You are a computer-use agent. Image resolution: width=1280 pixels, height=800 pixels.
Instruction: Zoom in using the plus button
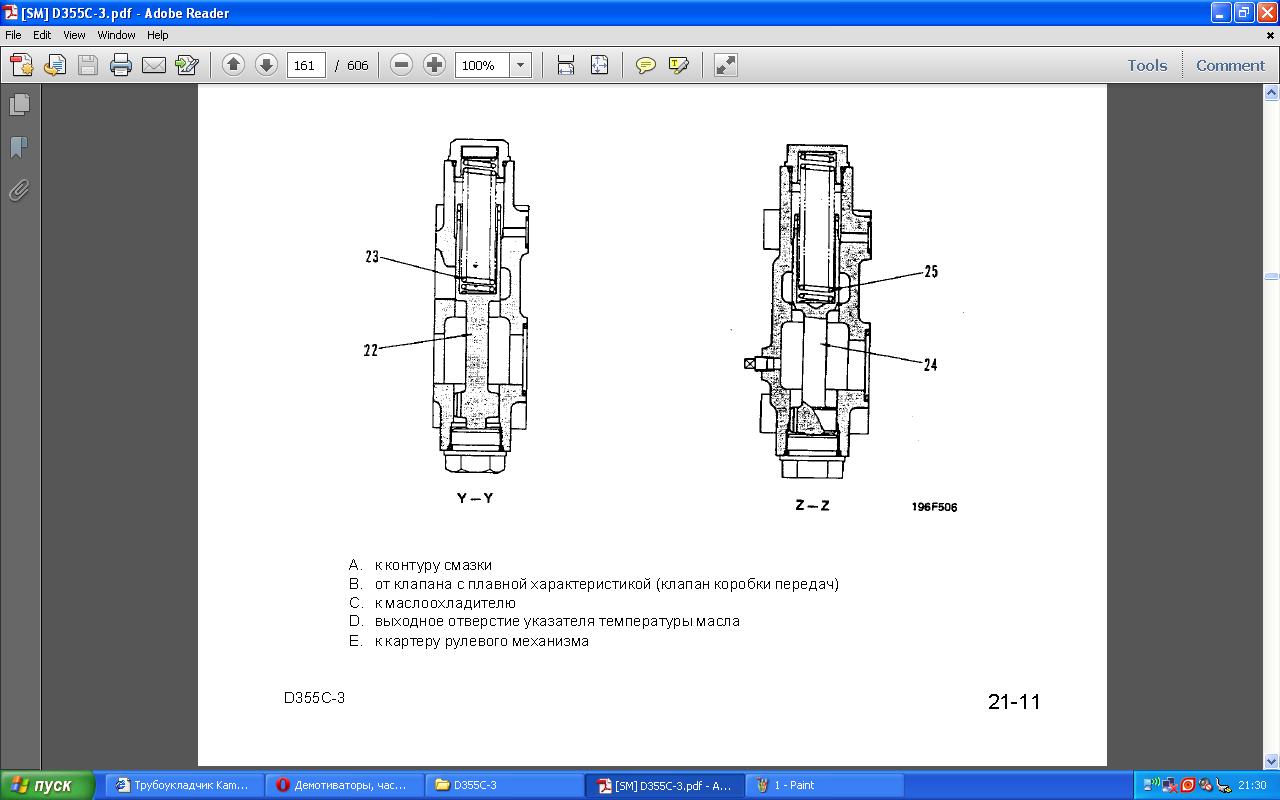434,65
